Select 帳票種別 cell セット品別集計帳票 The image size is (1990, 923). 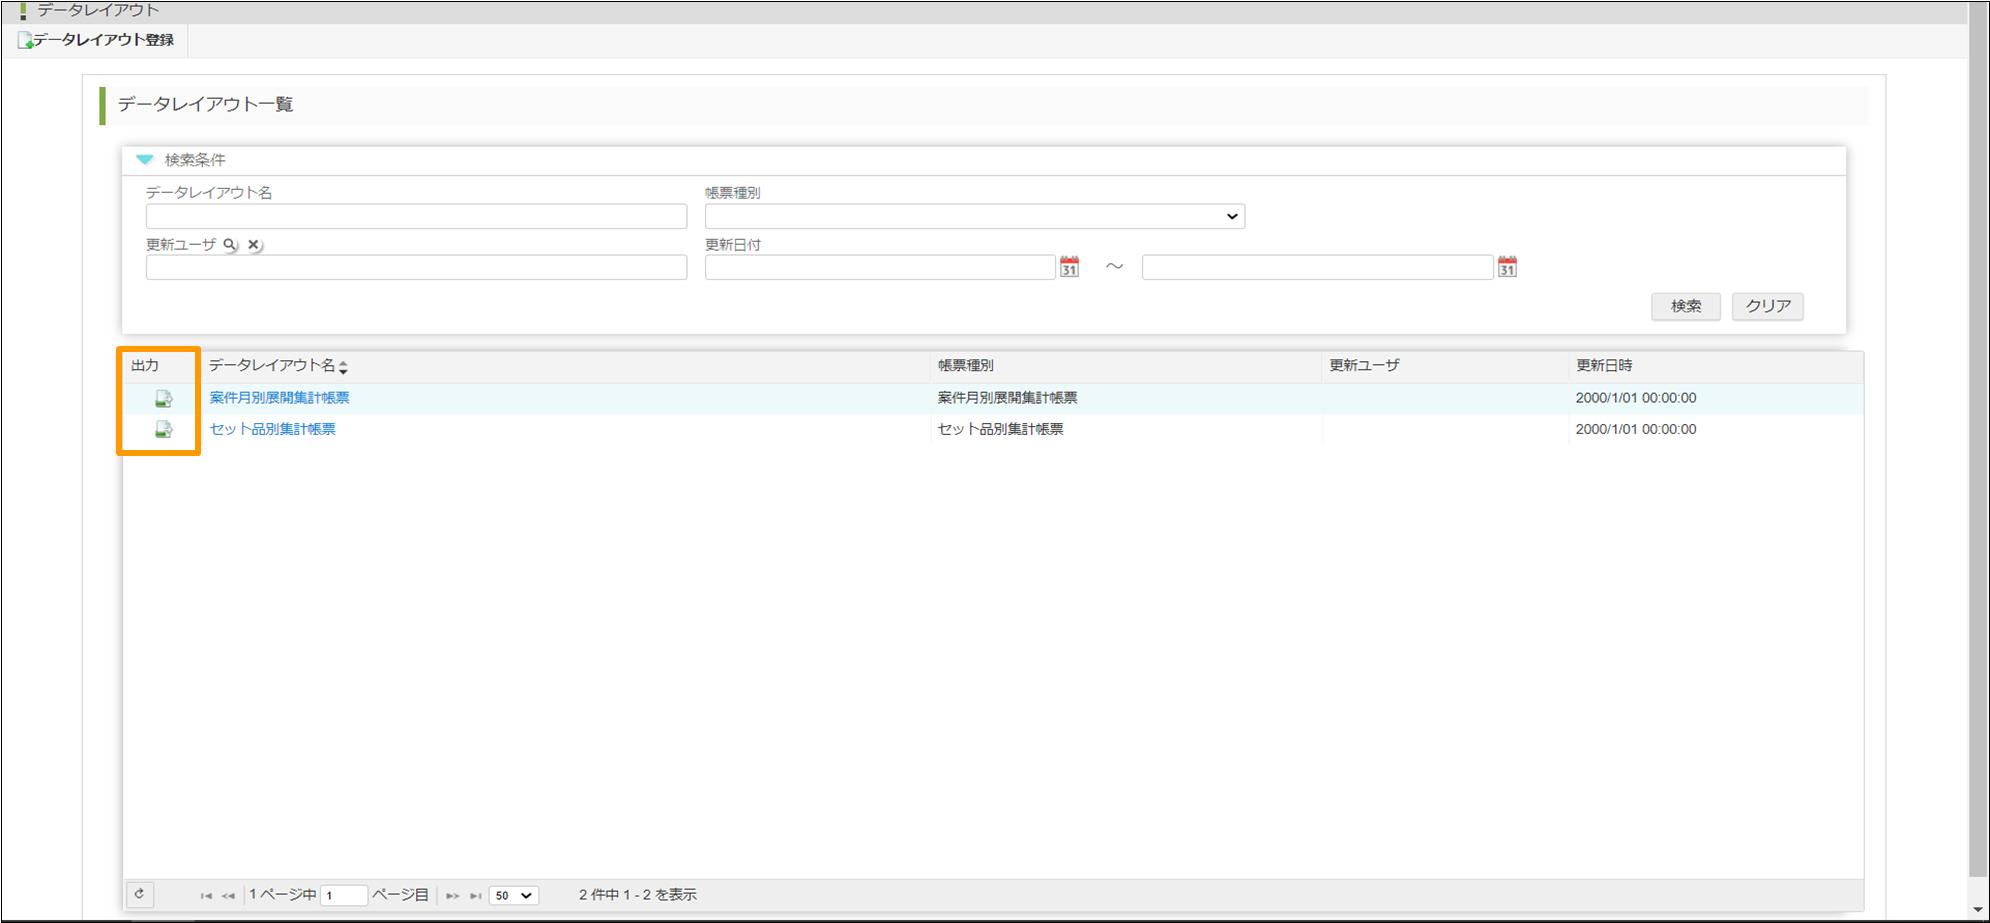tap(1000, 429)
